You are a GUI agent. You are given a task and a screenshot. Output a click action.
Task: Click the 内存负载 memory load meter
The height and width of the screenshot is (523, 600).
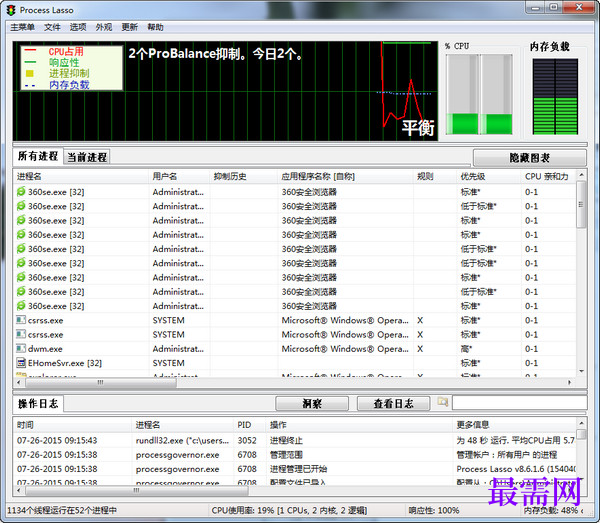(555, 96)
